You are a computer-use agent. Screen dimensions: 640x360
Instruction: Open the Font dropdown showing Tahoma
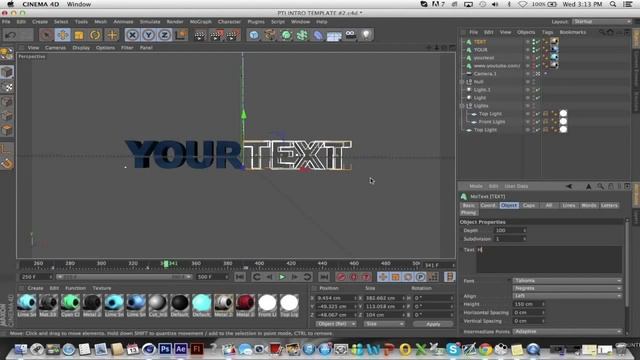567,281
